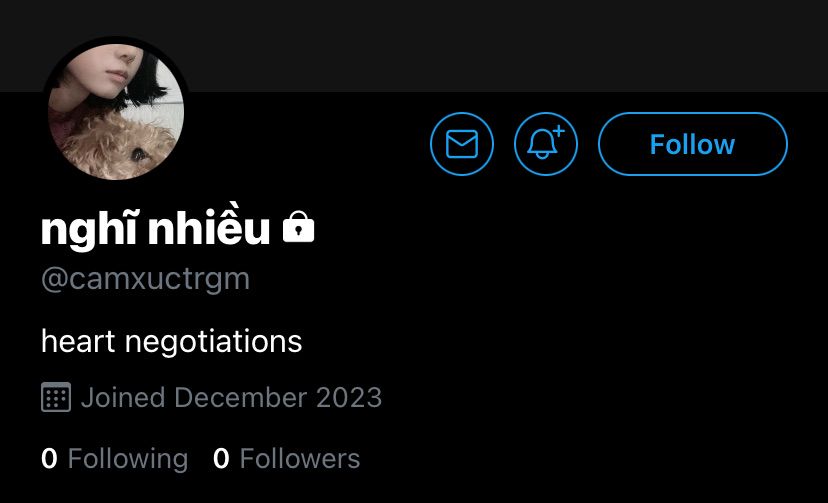Click the word Follow inside the button
828x503 pixels.
tap(692, 144)
